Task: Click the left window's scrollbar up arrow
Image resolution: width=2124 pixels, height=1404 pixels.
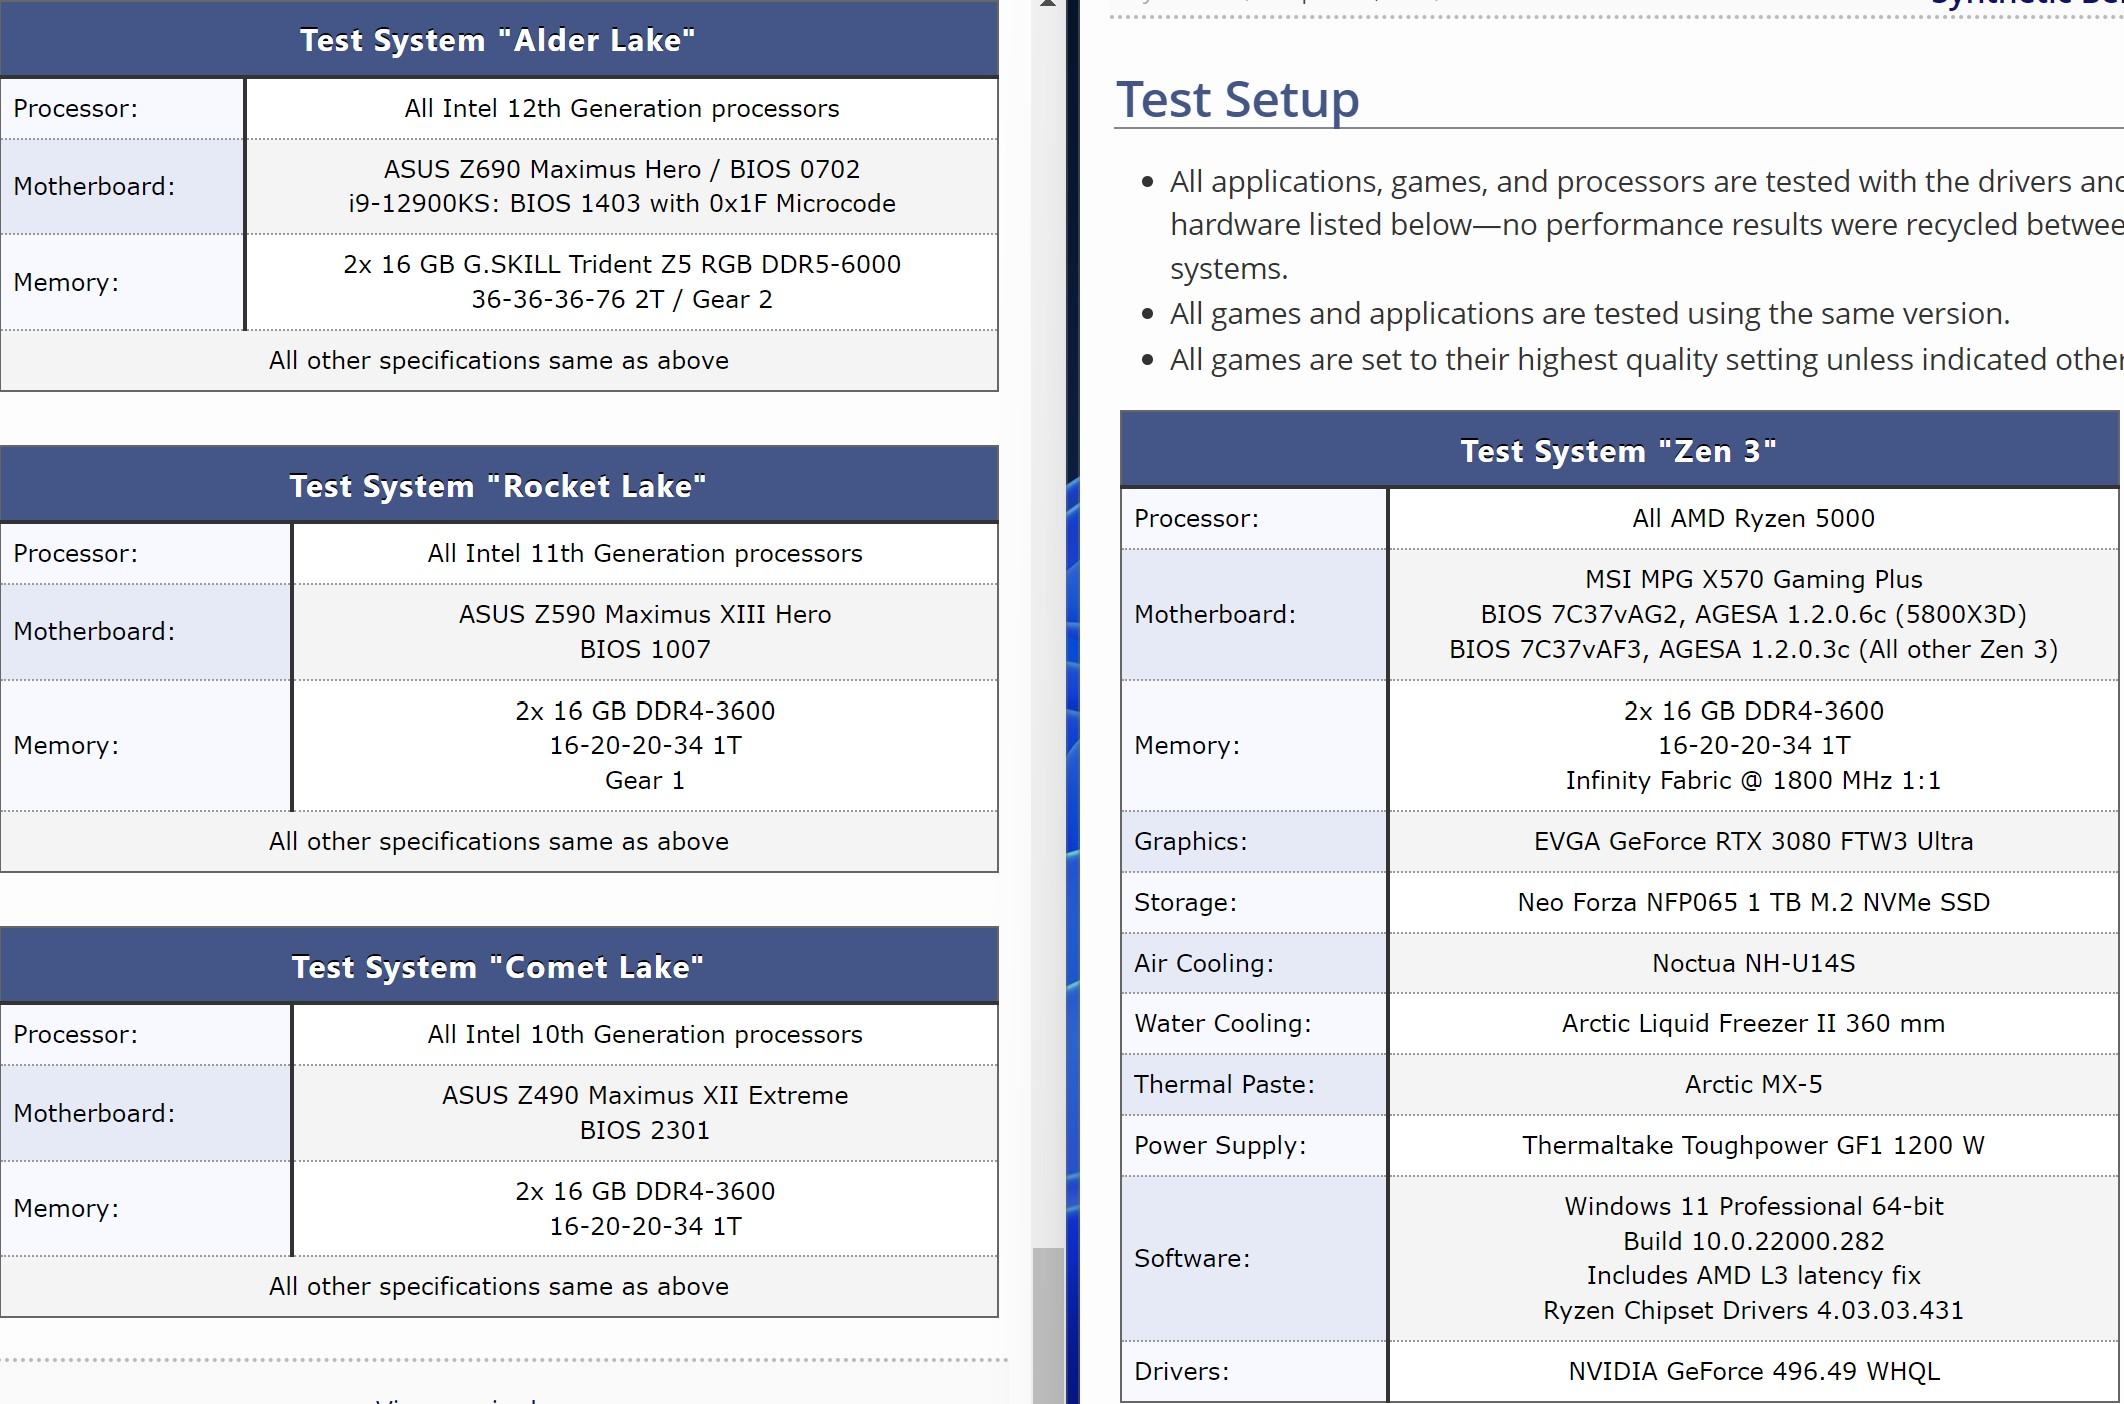Action: pyautogui.click(x=1048, y=5)
